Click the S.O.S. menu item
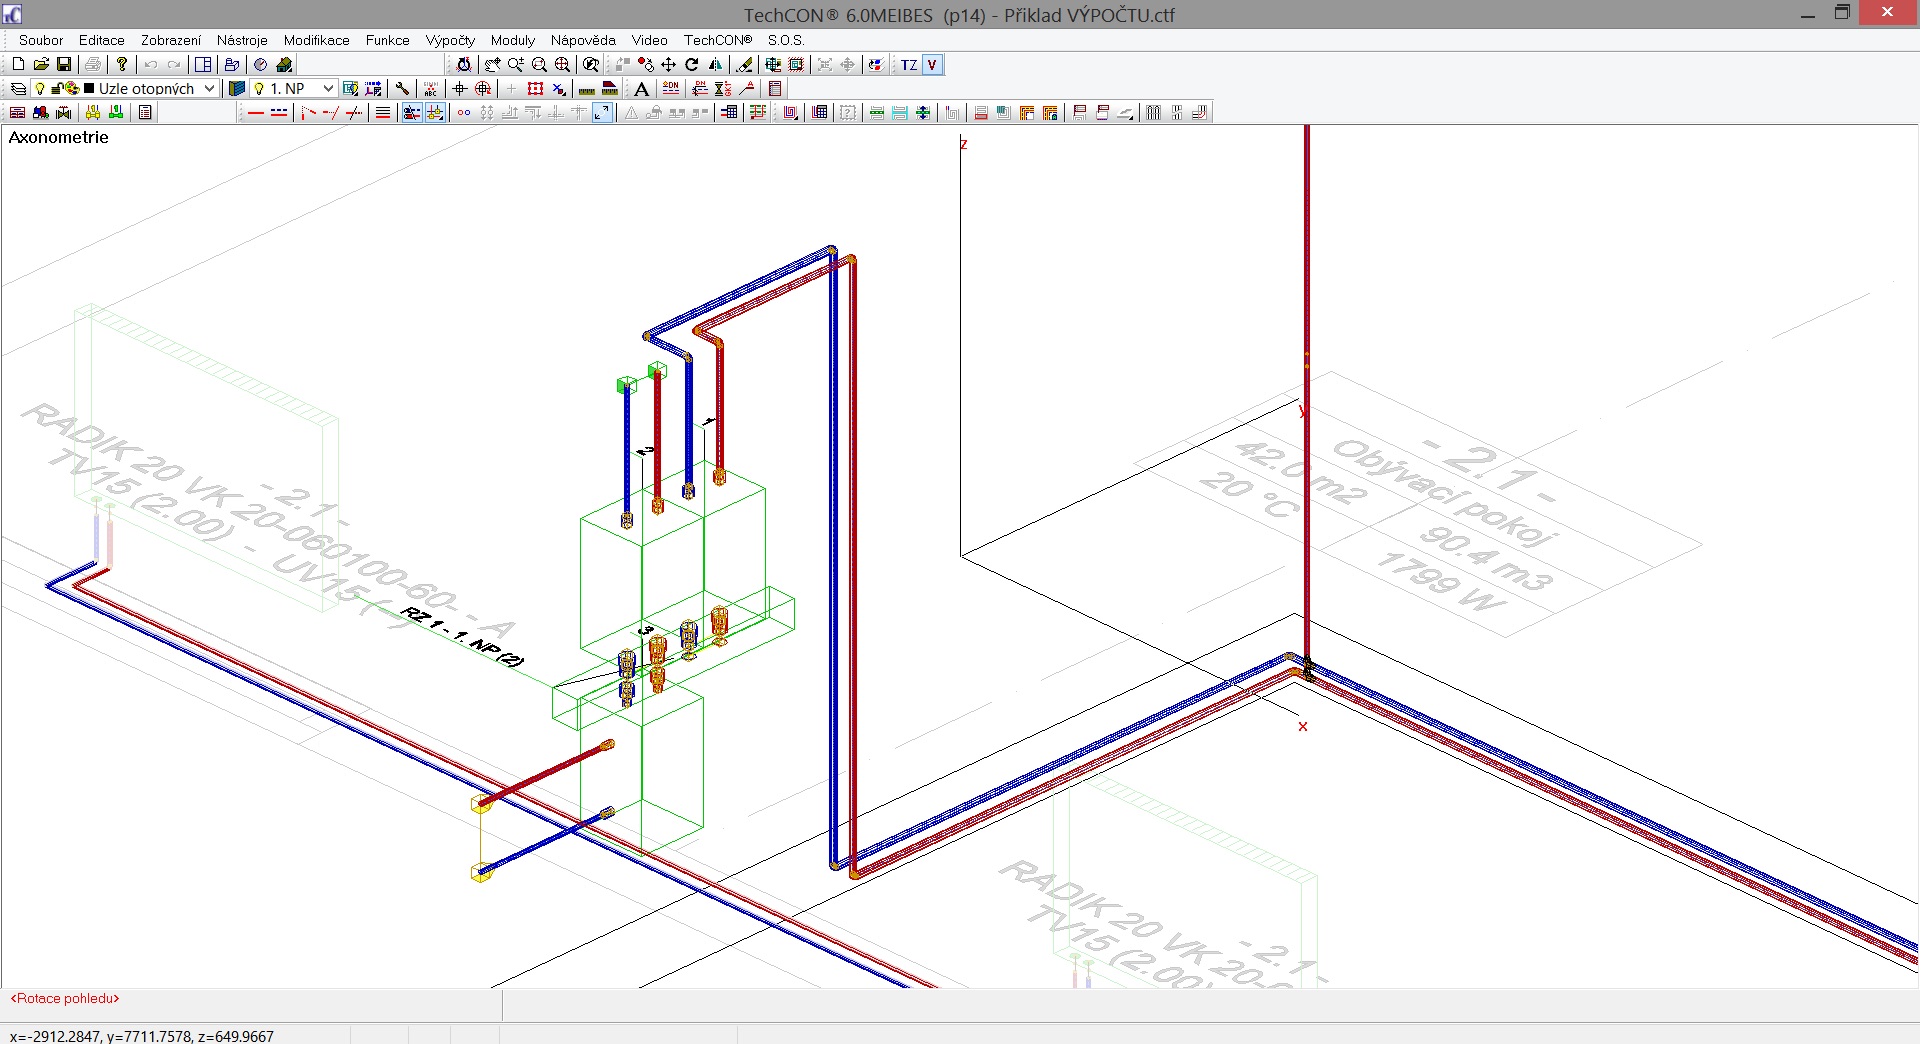Image resolution: width=1922 pixels, height=1044 pixels. 786,40
